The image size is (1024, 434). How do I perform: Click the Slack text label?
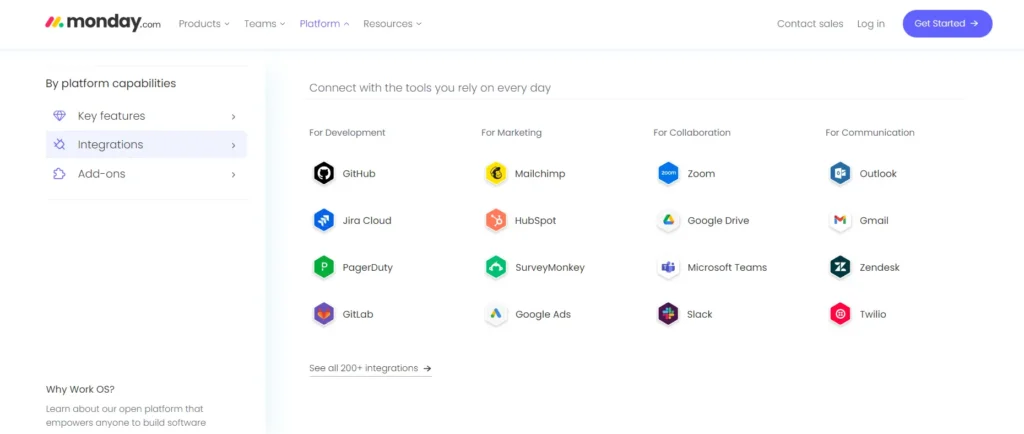click(x=699, y=315)
